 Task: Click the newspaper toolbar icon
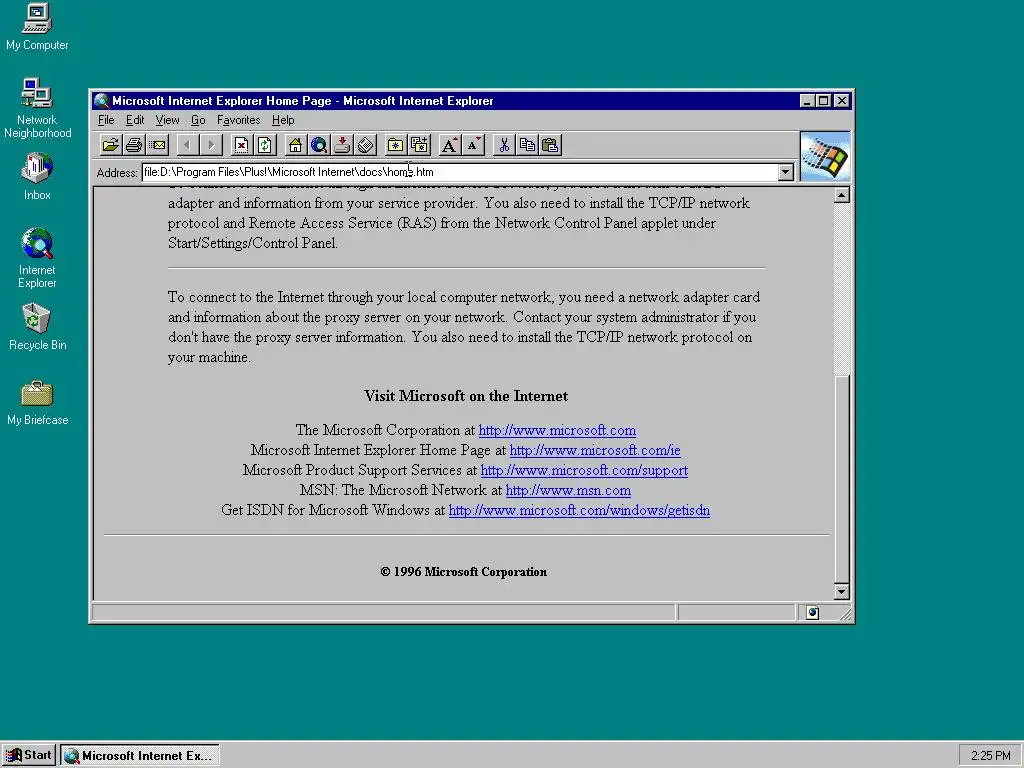point(366,145)
